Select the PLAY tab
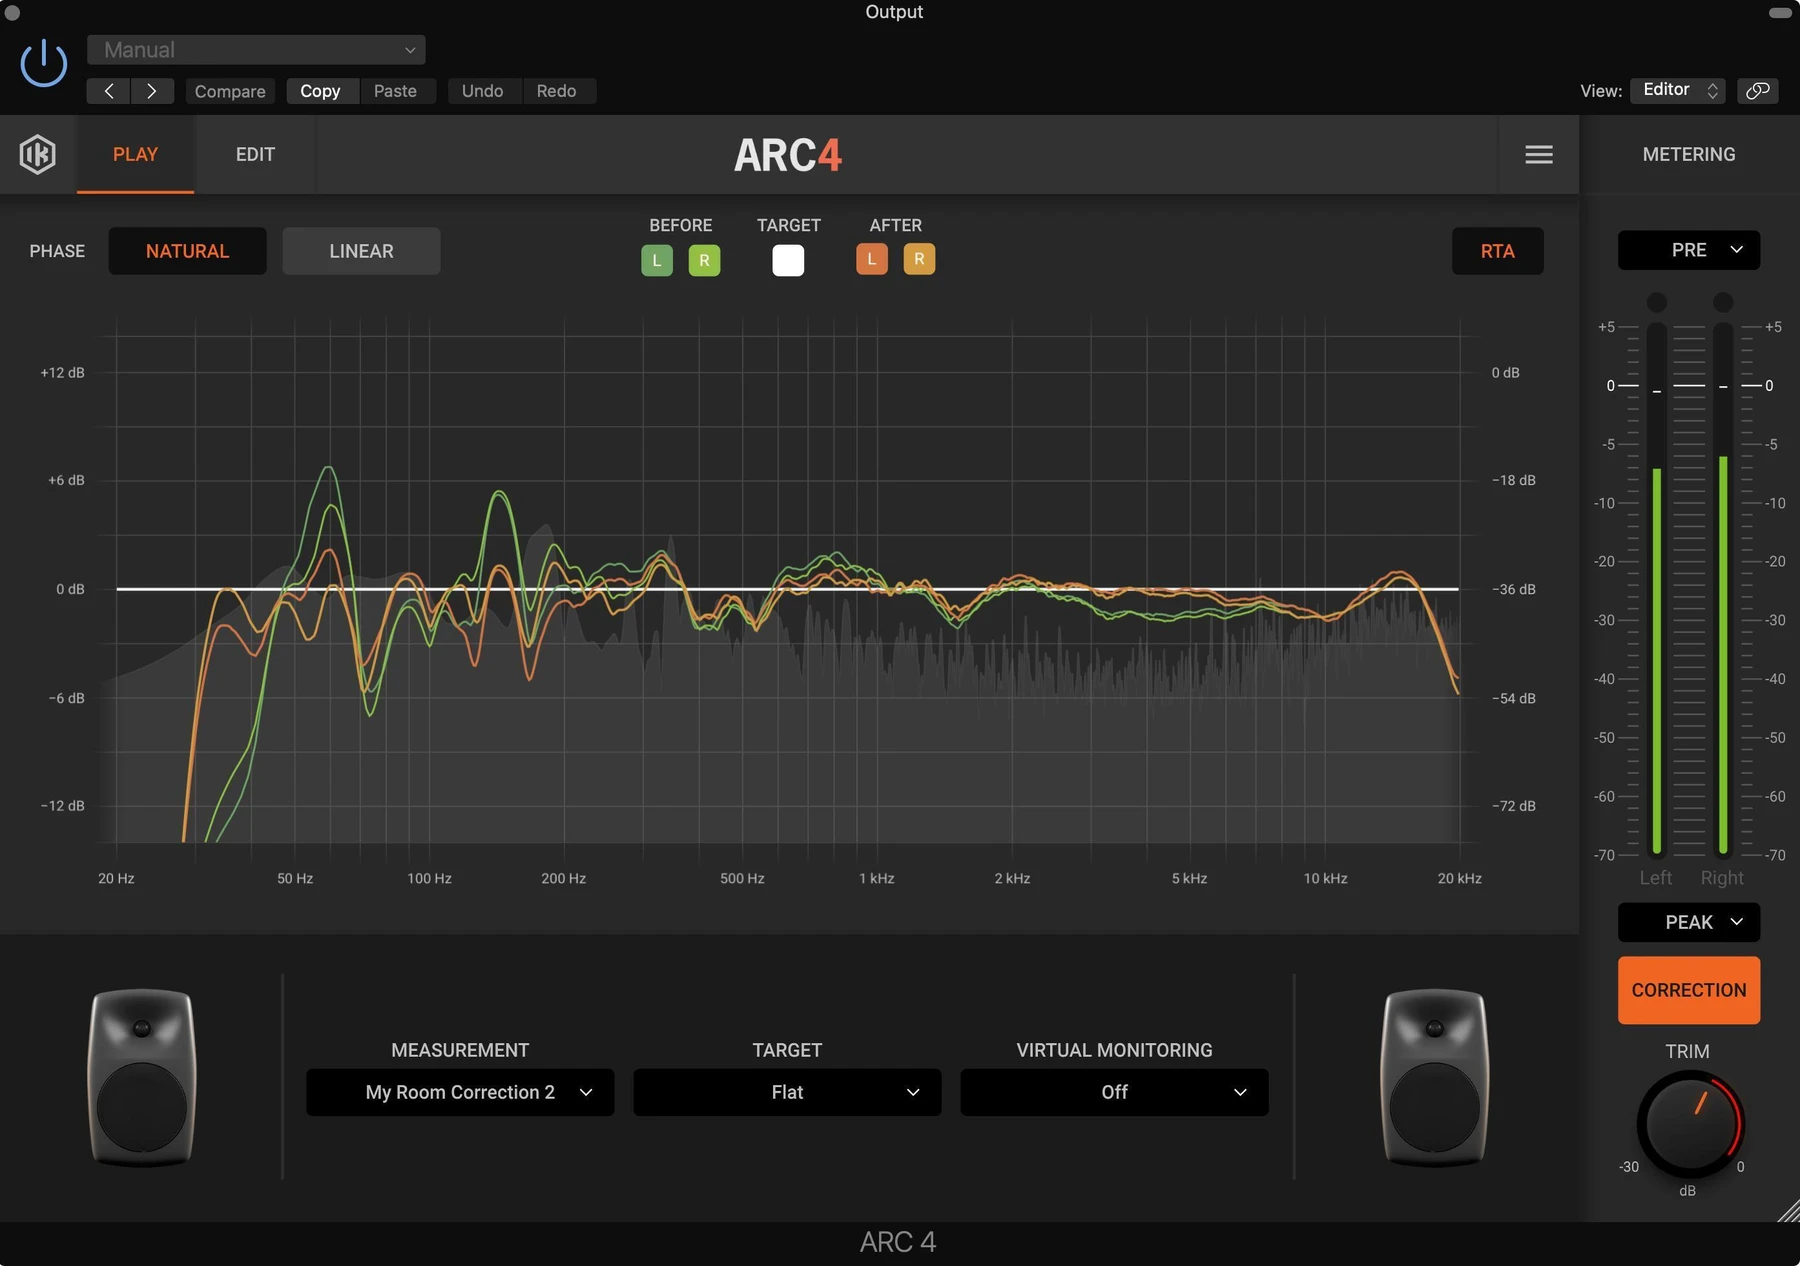The width and height of the screenshot is (1800, 1266). coord(135,154)
